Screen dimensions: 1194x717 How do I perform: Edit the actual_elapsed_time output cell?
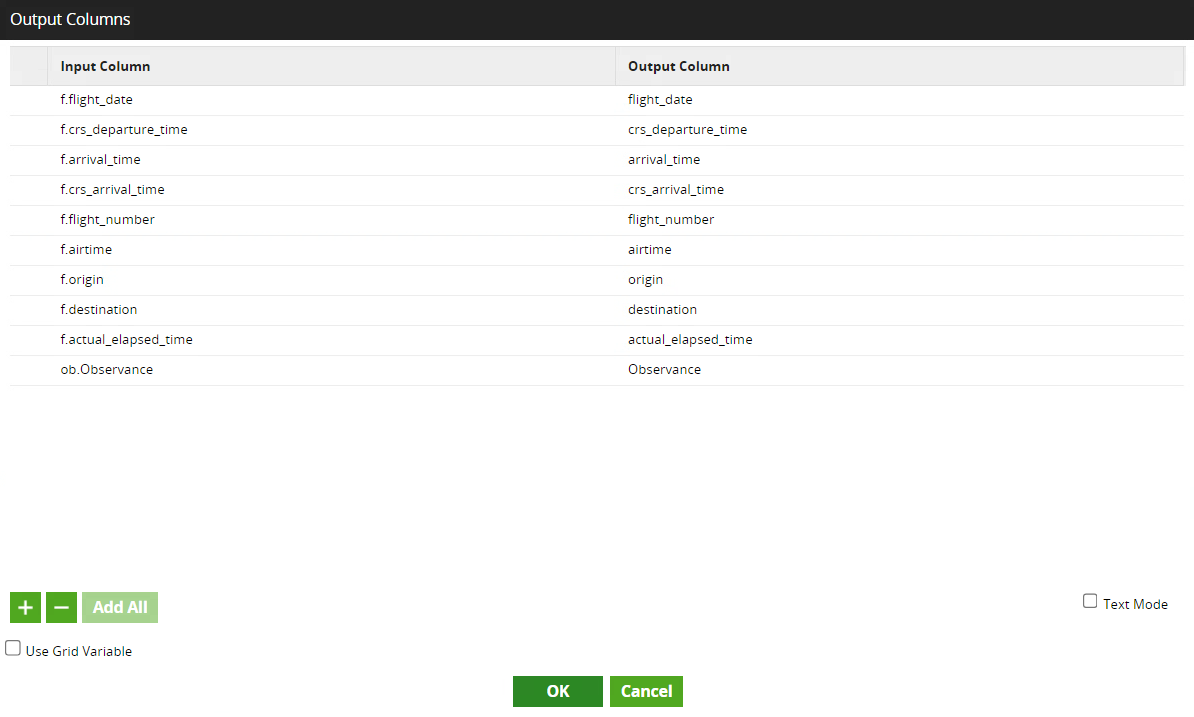[690, 340]
